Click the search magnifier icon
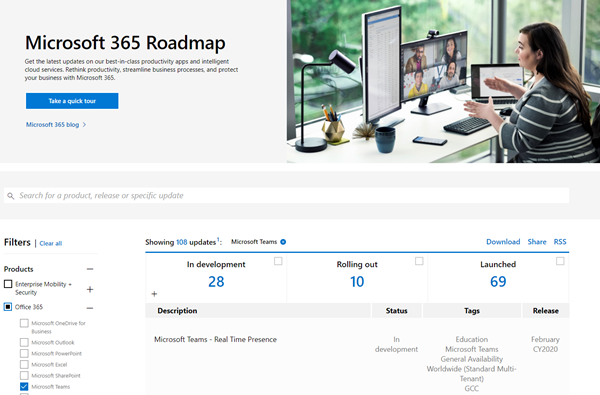The width and height of the screenshot is (600, 395). 11,196
